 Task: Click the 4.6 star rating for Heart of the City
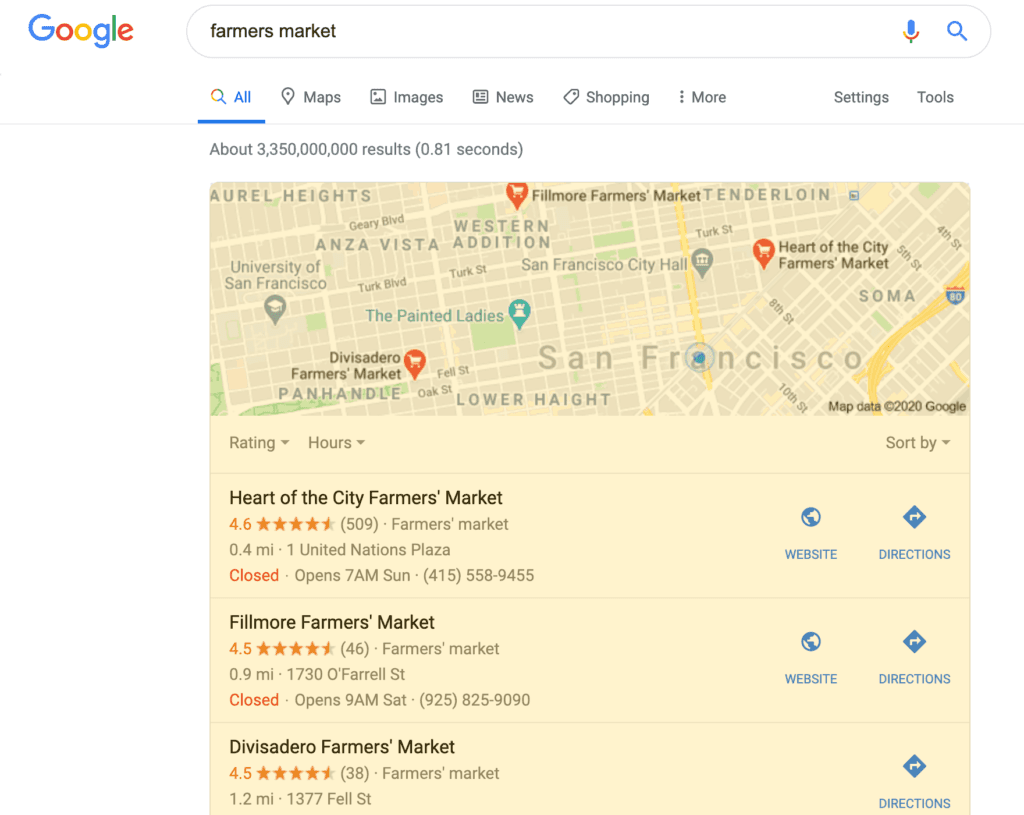click(x=281, y=524)
